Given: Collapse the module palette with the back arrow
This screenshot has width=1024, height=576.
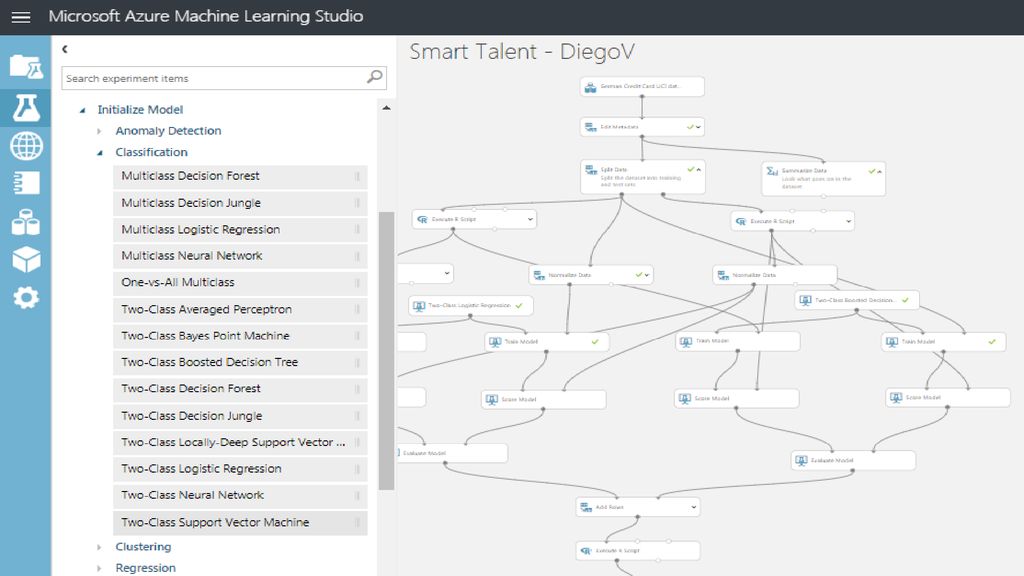Looking at the screenshot, I should pos(65,49).
